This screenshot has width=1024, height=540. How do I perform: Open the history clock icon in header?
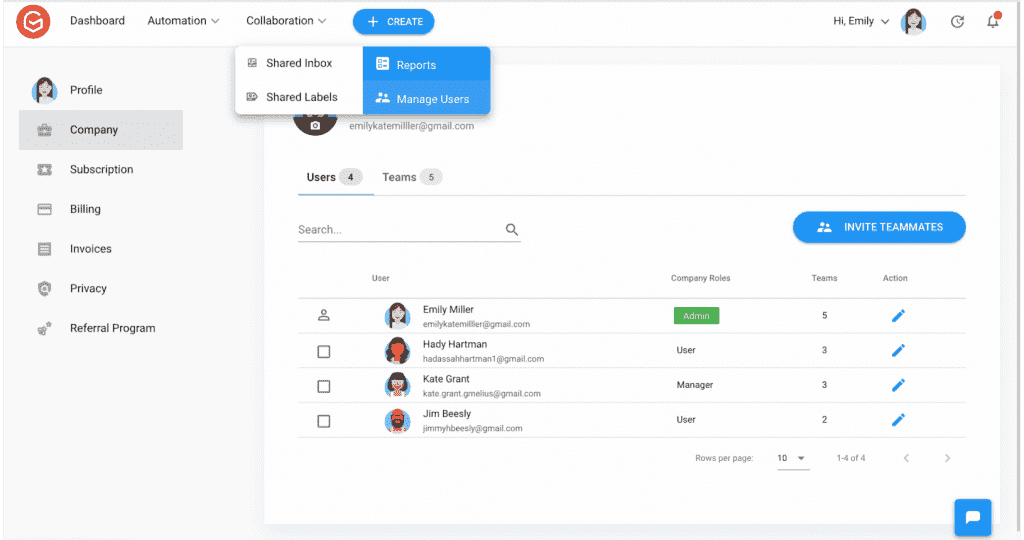pyautogui.click(x=957, y=22)
